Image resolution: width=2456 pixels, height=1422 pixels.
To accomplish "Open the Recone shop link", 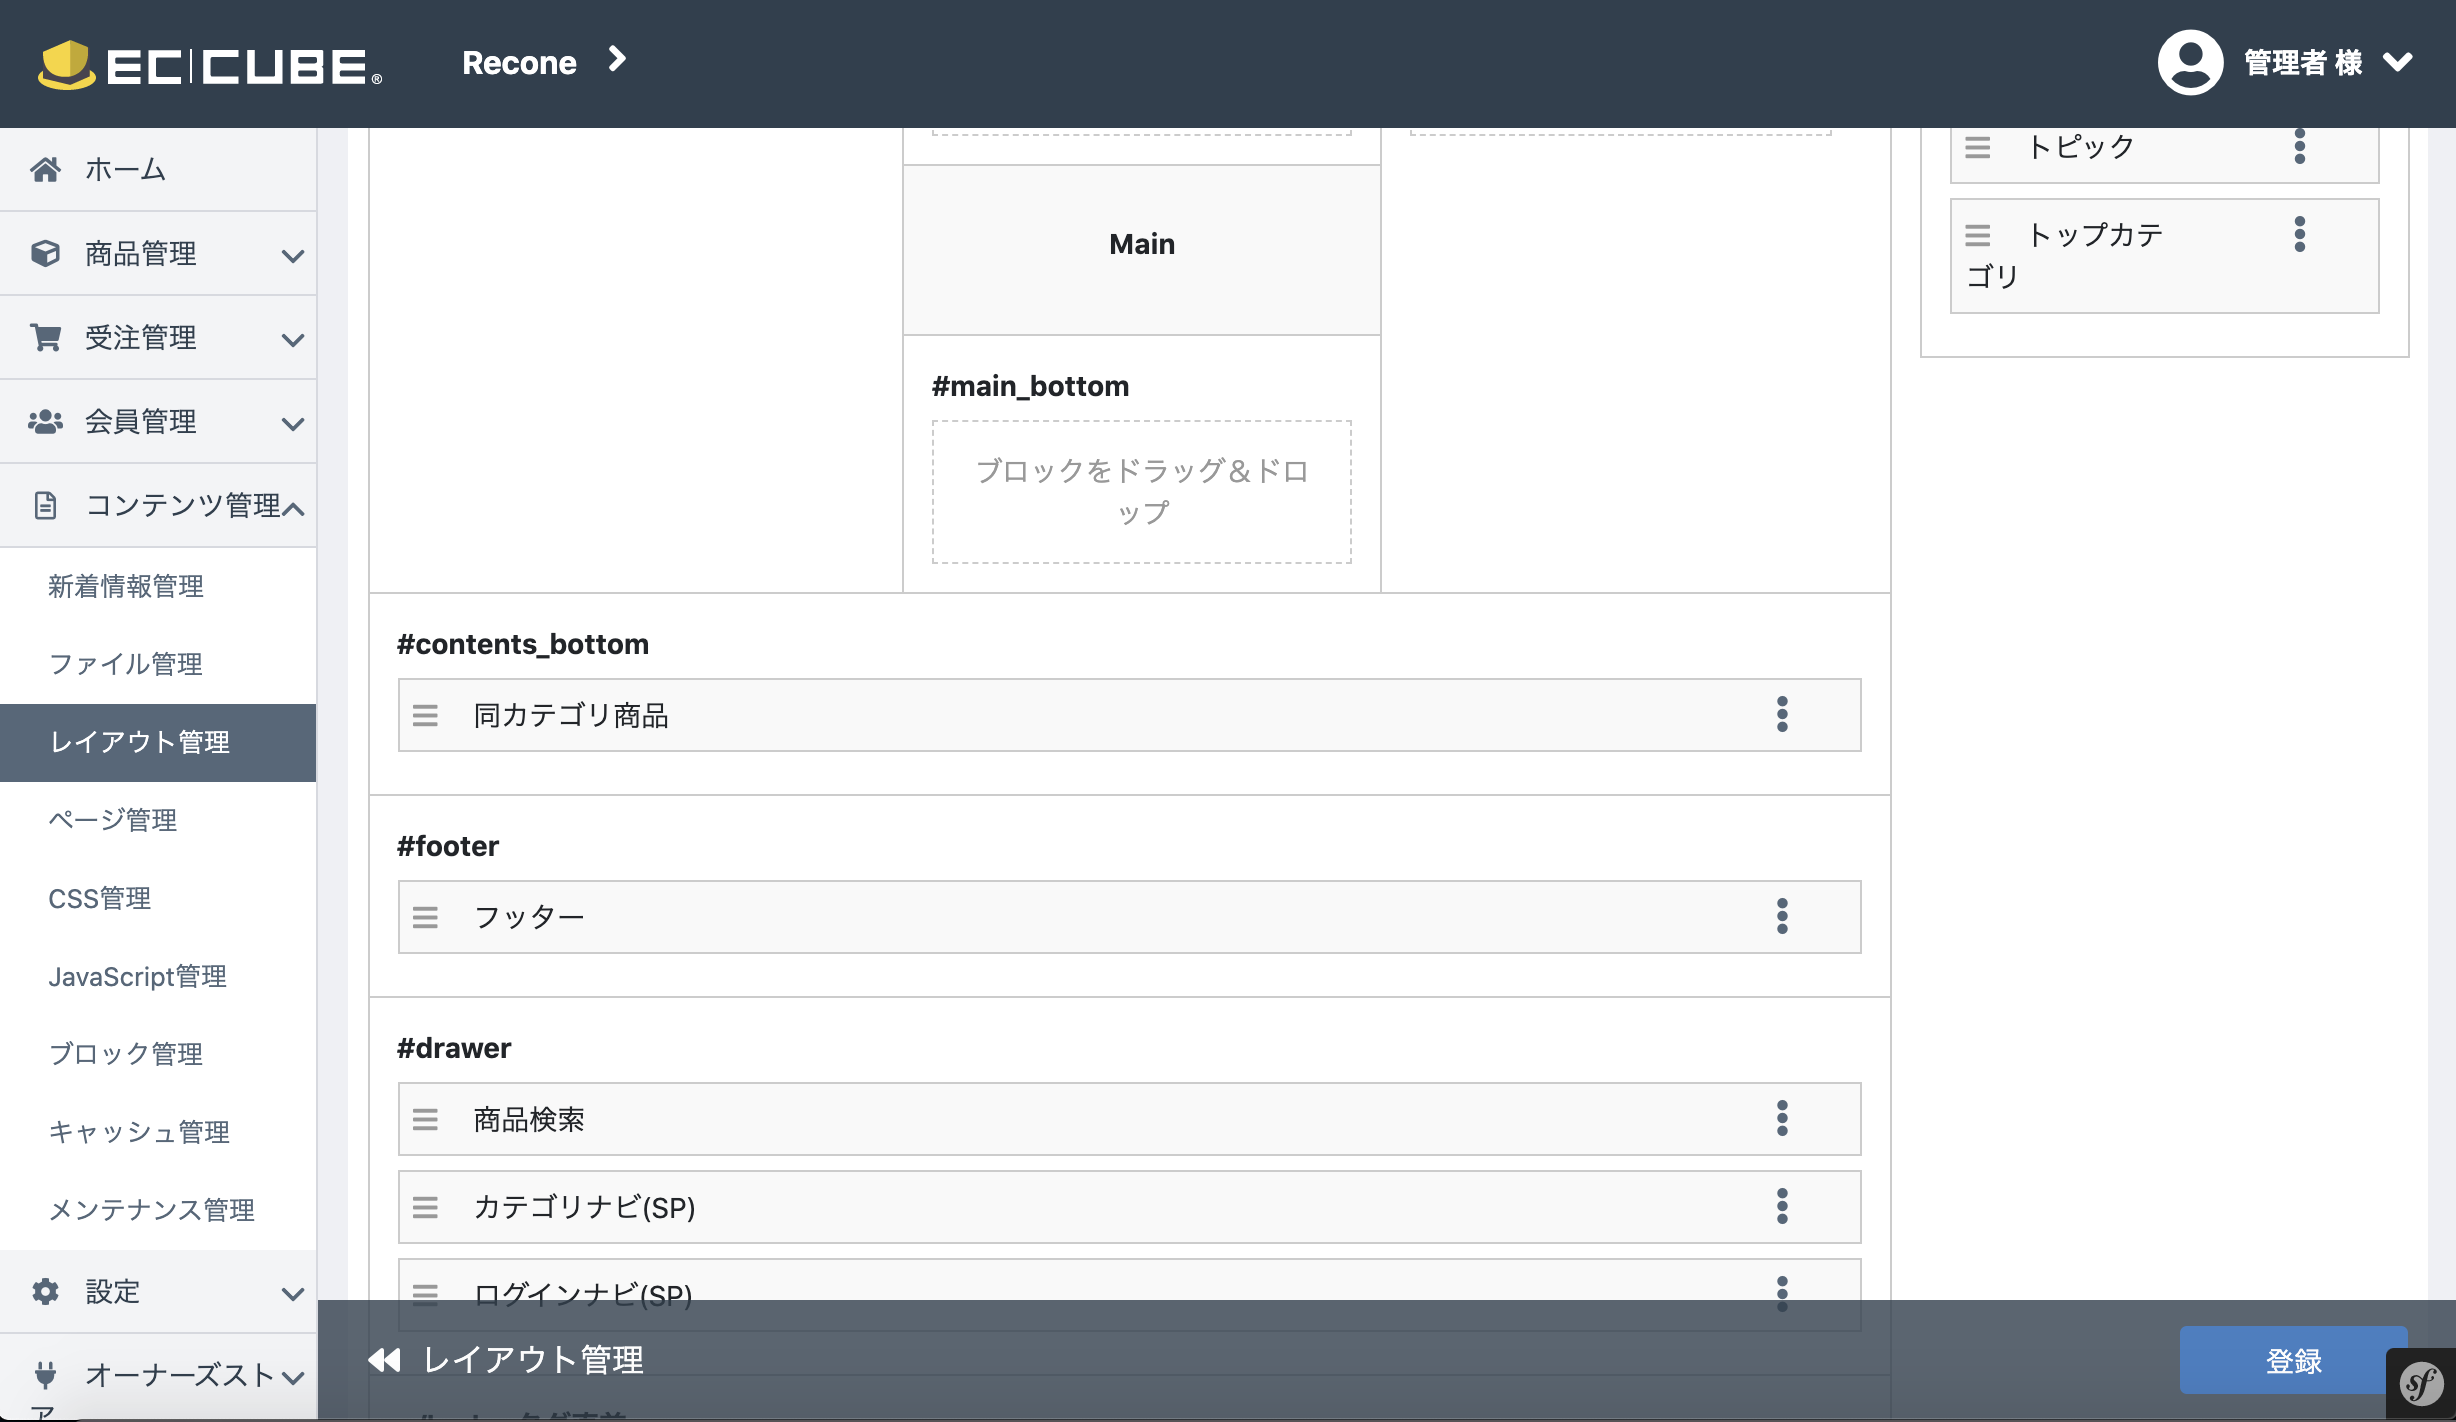I will click(x=519, y=62).
